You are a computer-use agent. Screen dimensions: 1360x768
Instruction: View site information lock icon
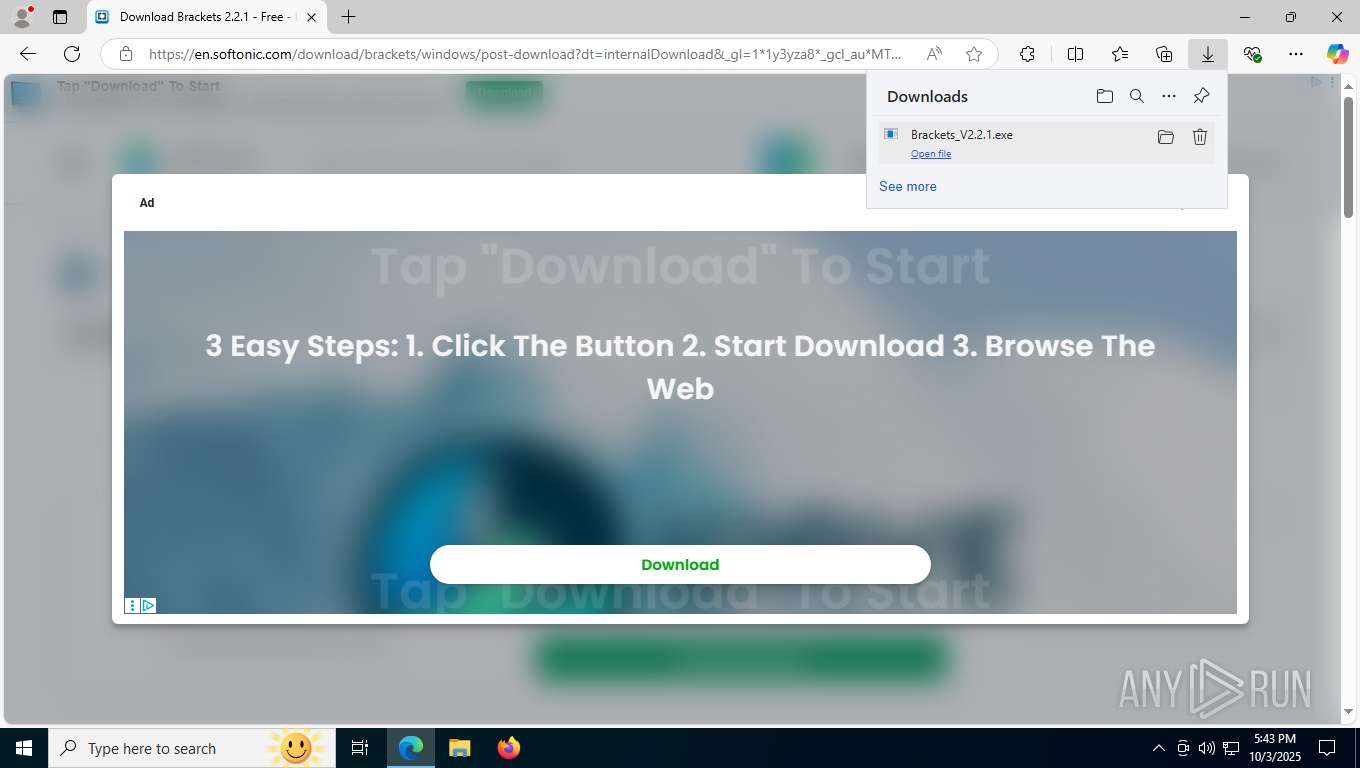pyautogui.click(x=126, y=54)
